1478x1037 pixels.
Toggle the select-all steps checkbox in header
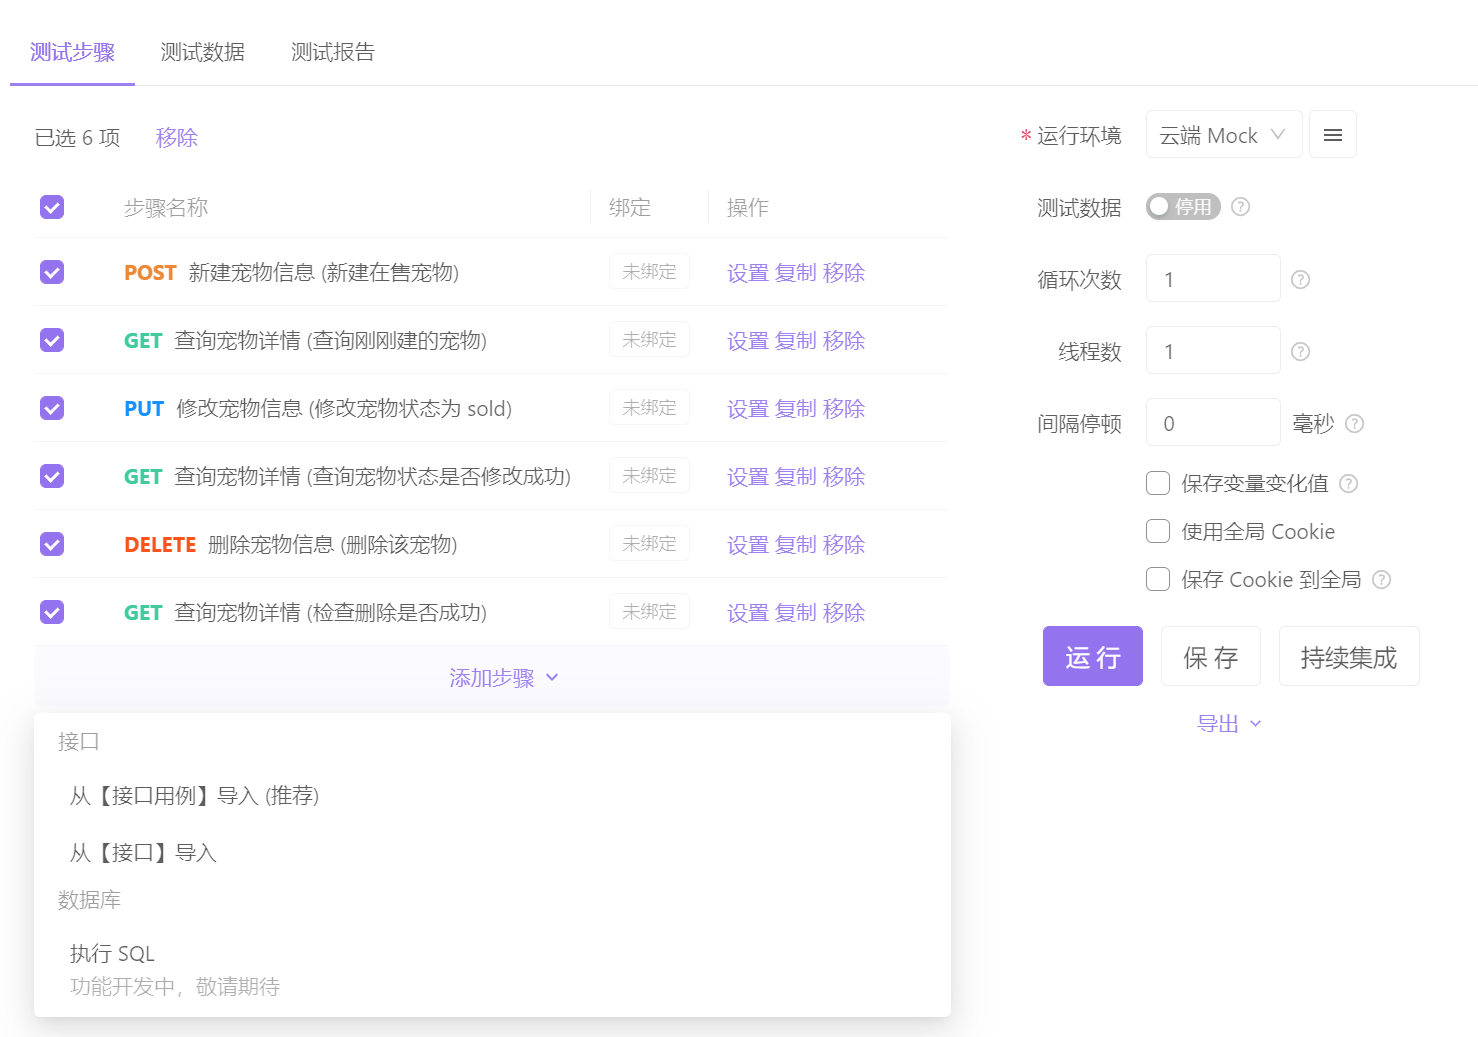pyautogui.click(x=52, y=207)
